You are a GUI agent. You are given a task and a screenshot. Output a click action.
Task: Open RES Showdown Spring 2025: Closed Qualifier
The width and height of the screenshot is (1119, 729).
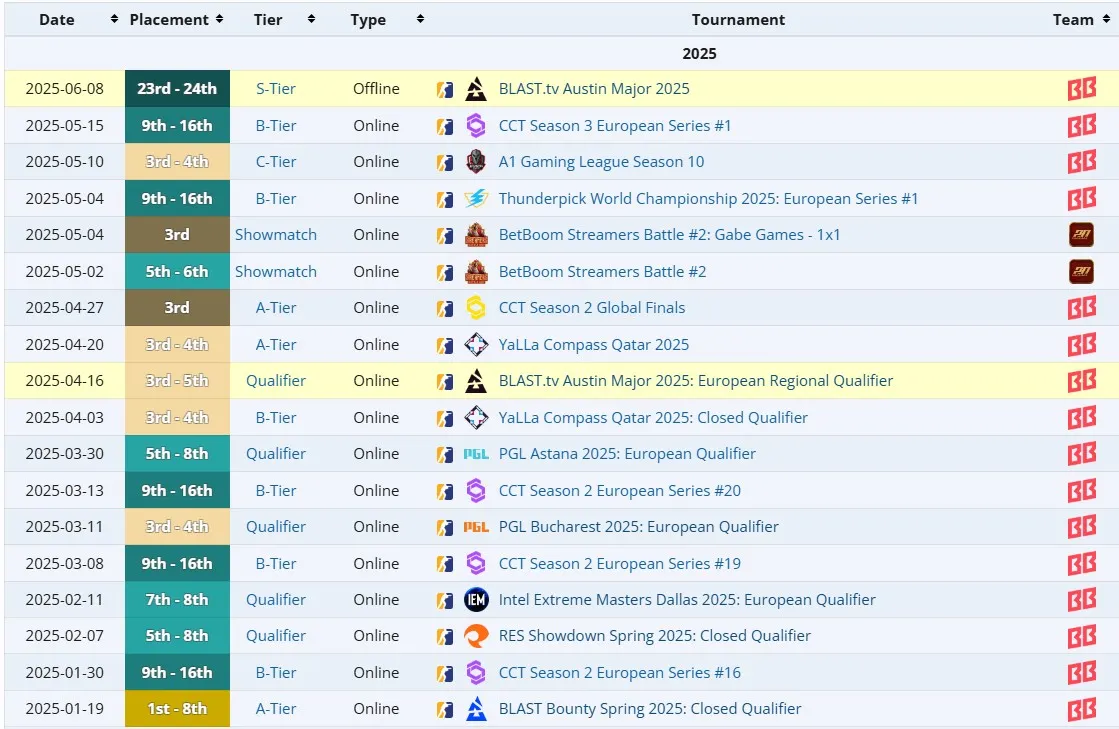click(654, 636)
